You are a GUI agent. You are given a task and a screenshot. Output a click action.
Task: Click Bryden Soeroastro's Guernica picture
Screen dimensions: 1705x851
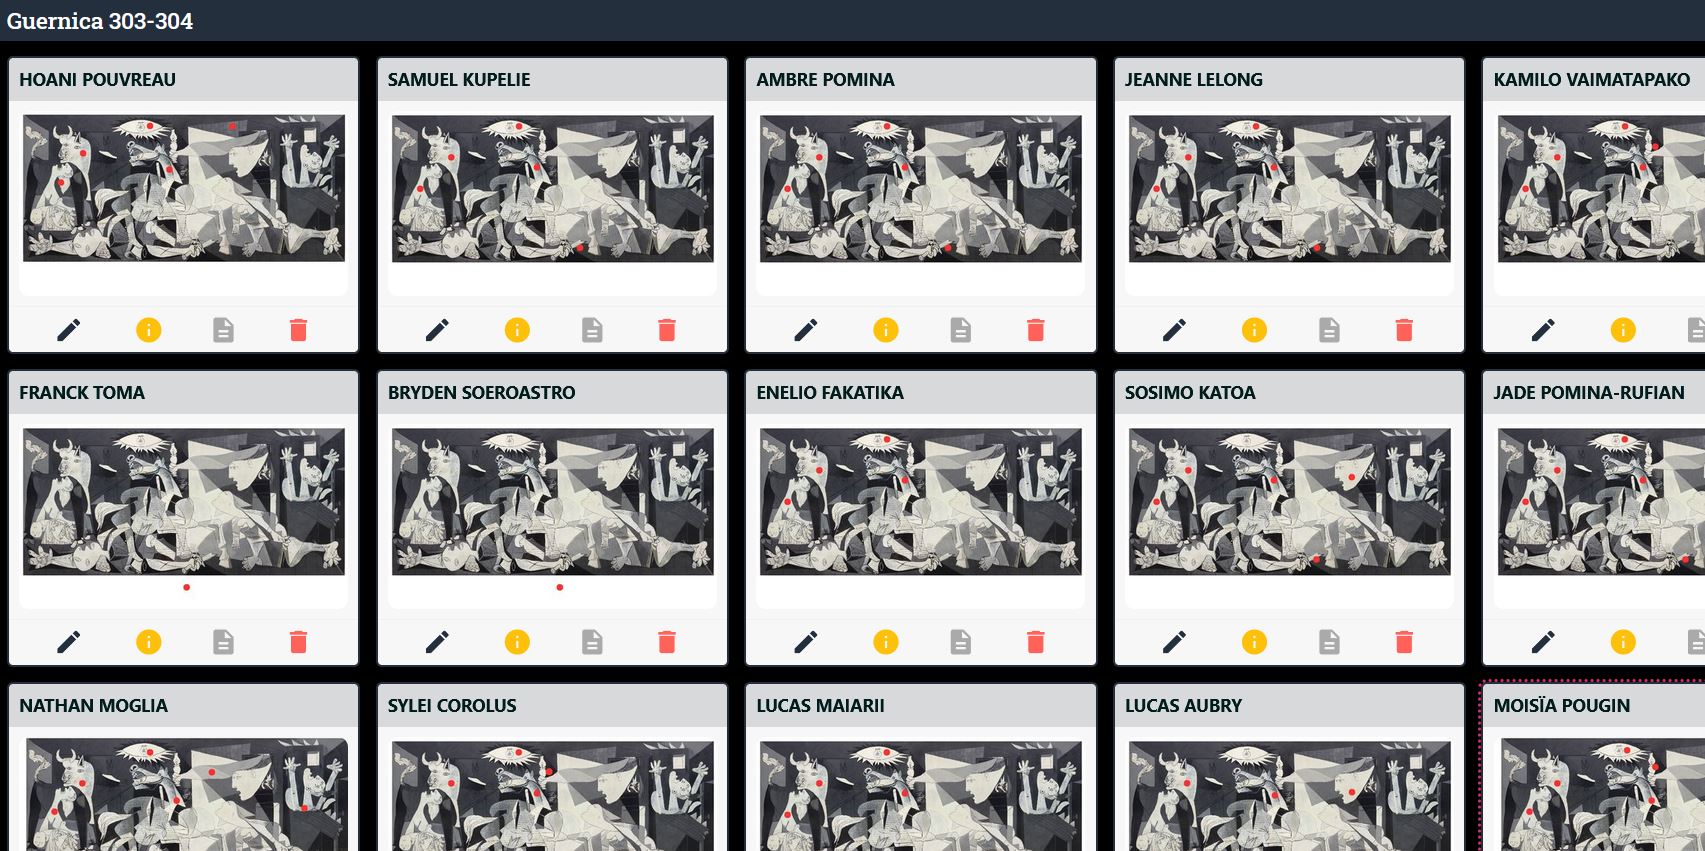[x=553, y=502]
